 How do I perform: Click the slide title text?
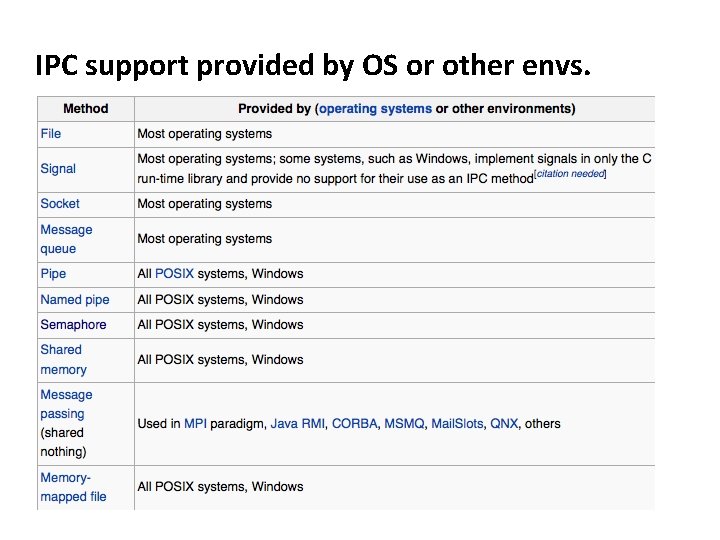click(314, 66)
